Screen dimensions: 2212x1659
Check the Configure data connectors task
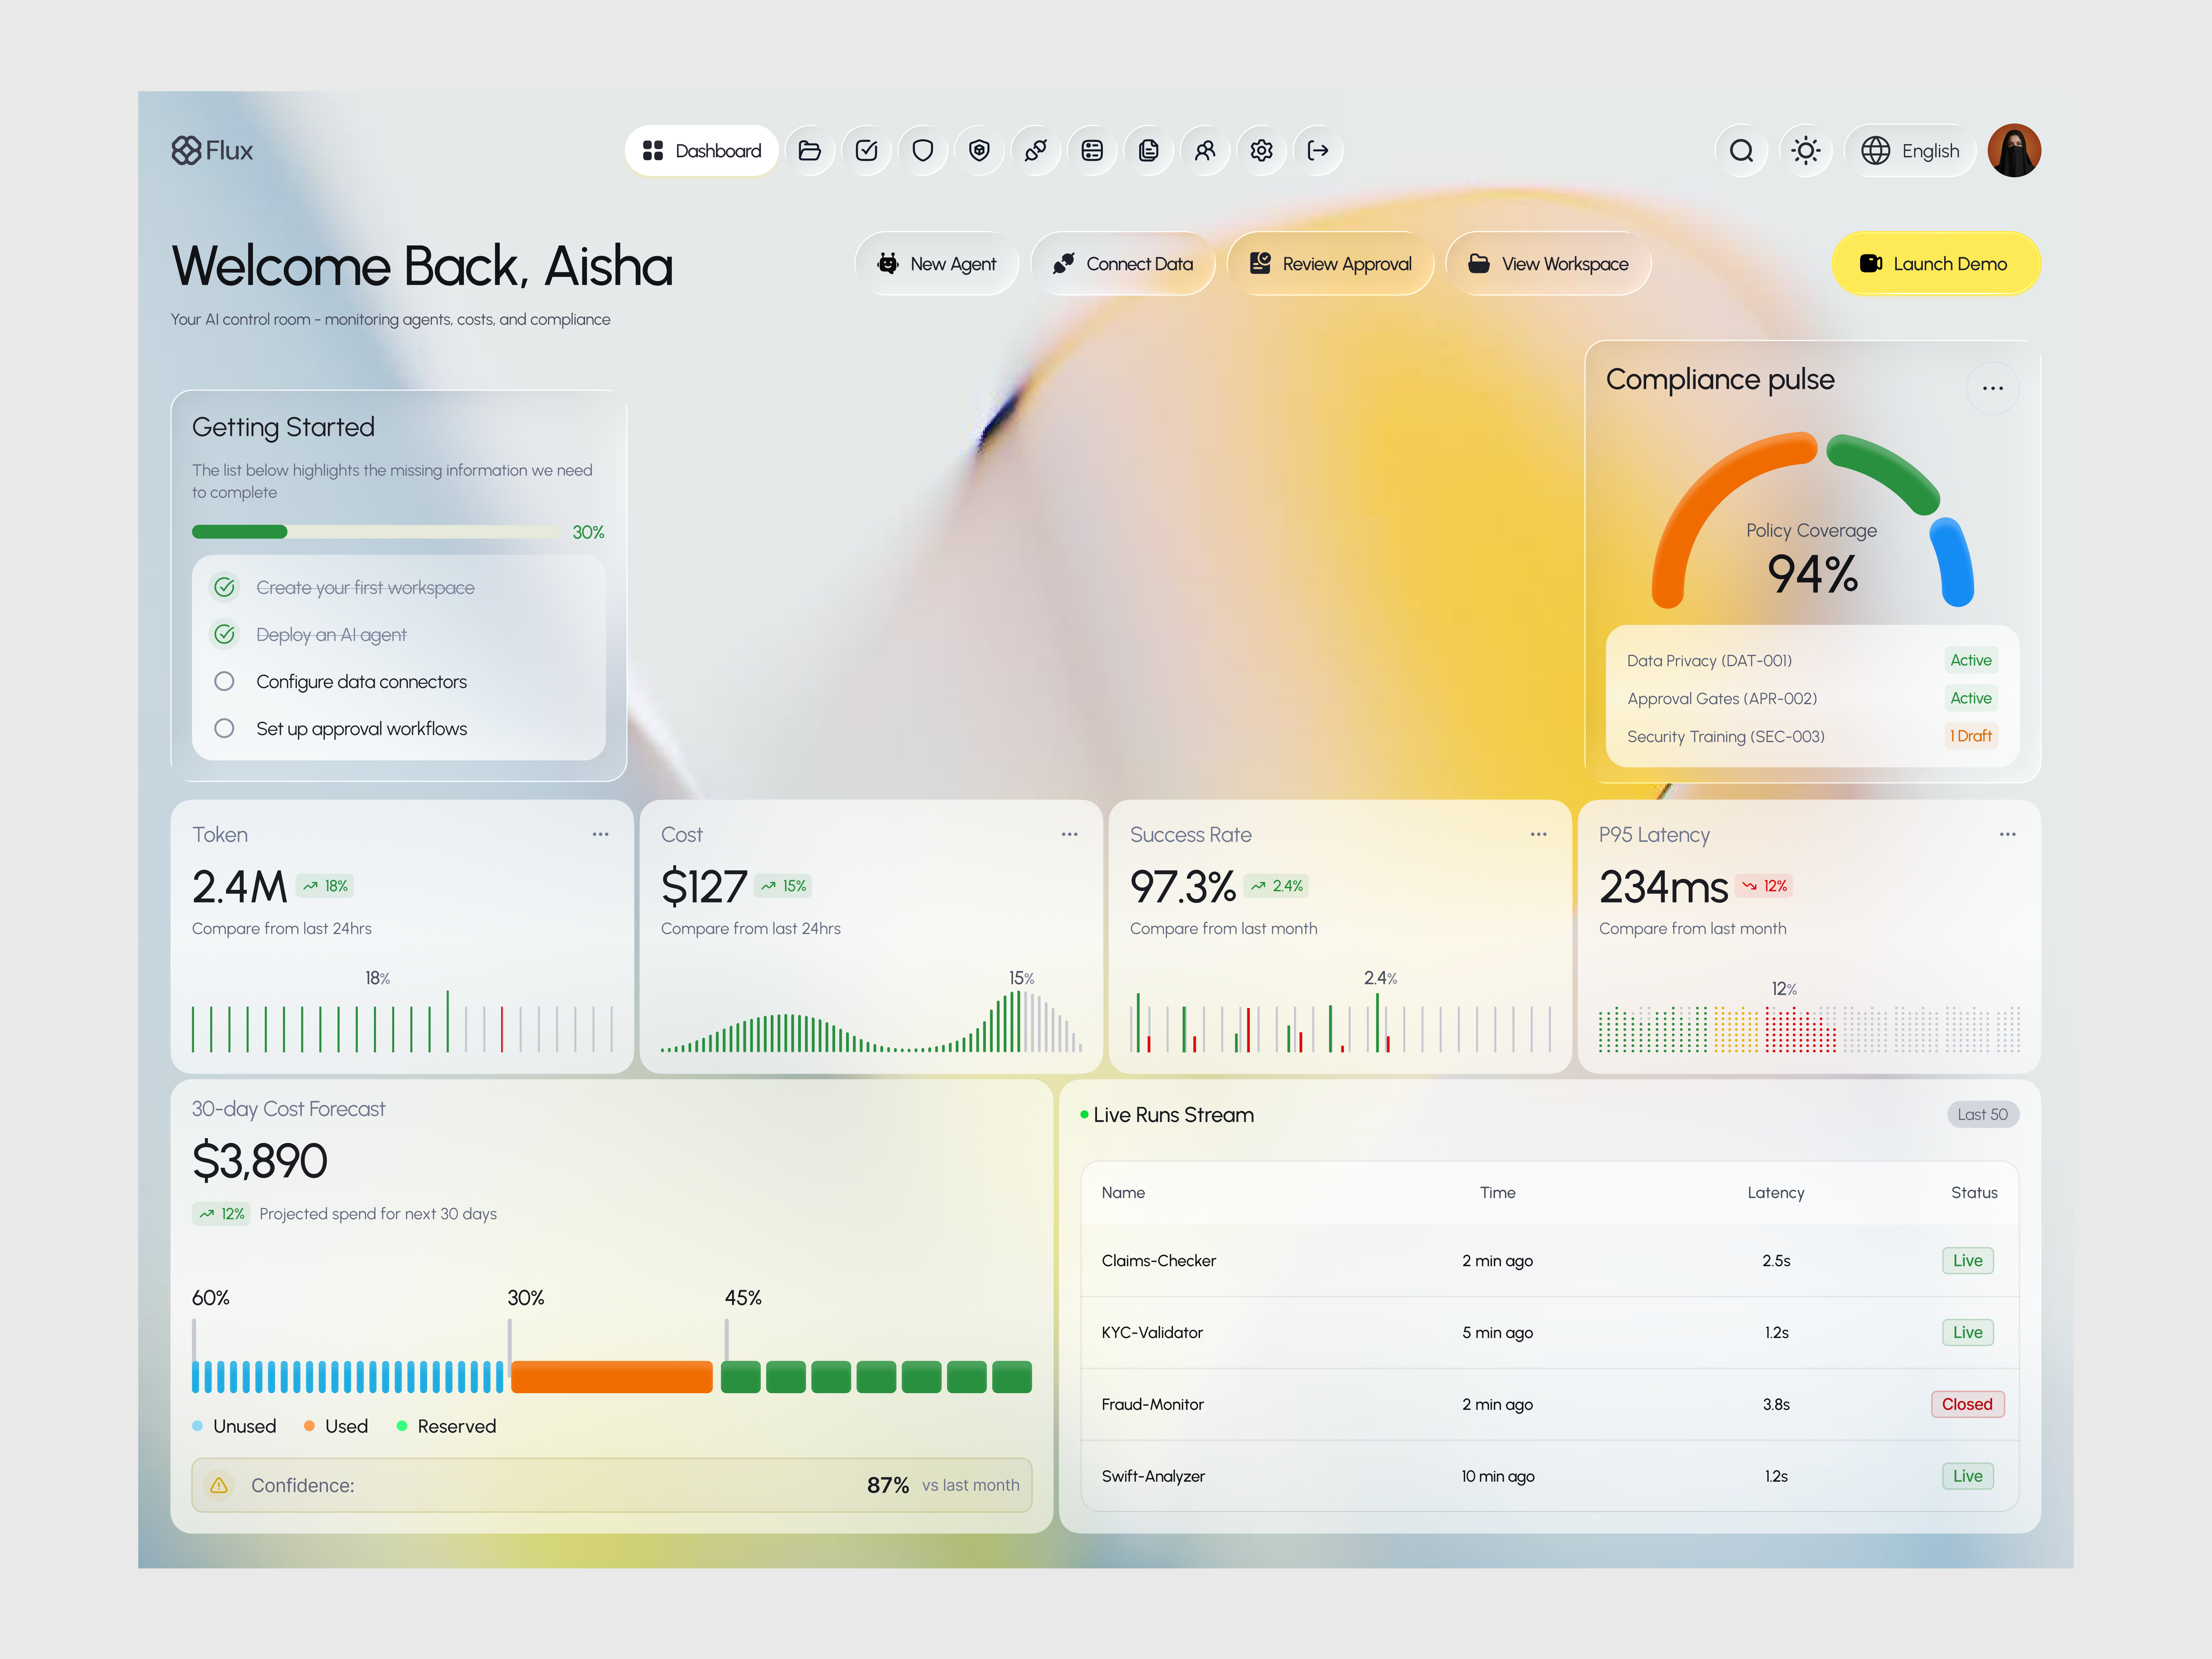point(224,681)
